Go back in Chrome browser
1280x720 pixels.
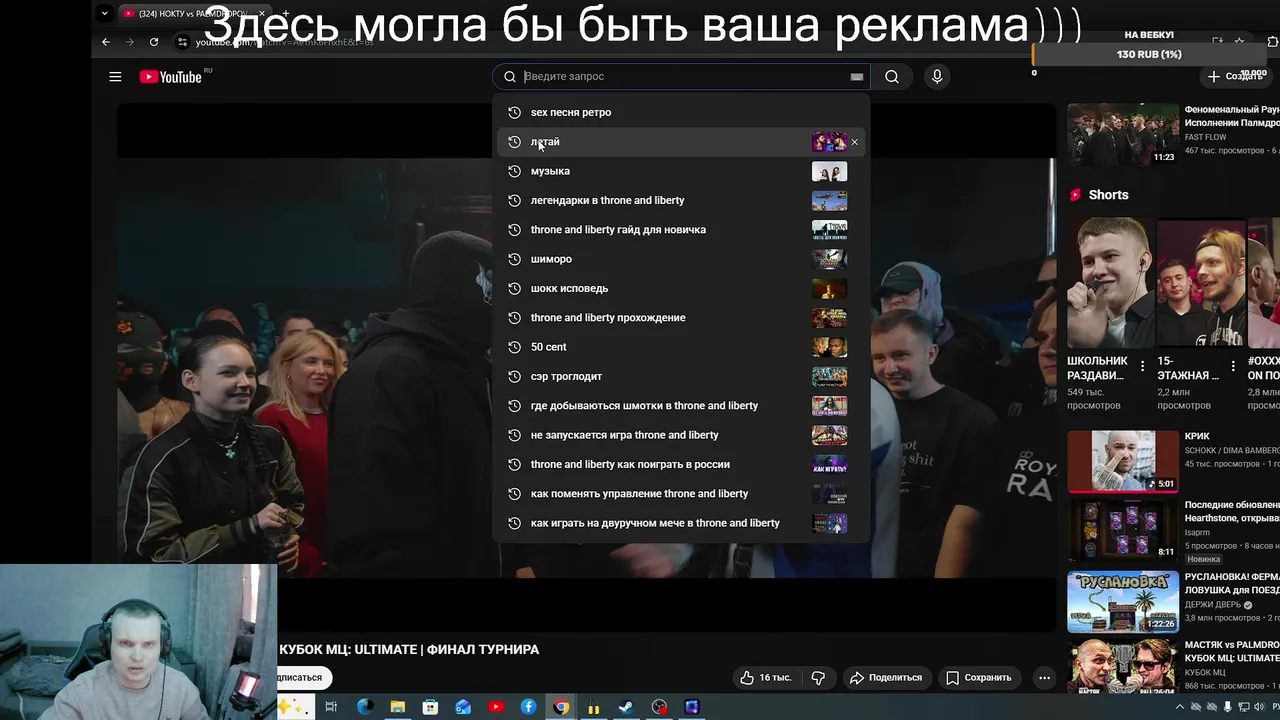click(x=106, y=42)
